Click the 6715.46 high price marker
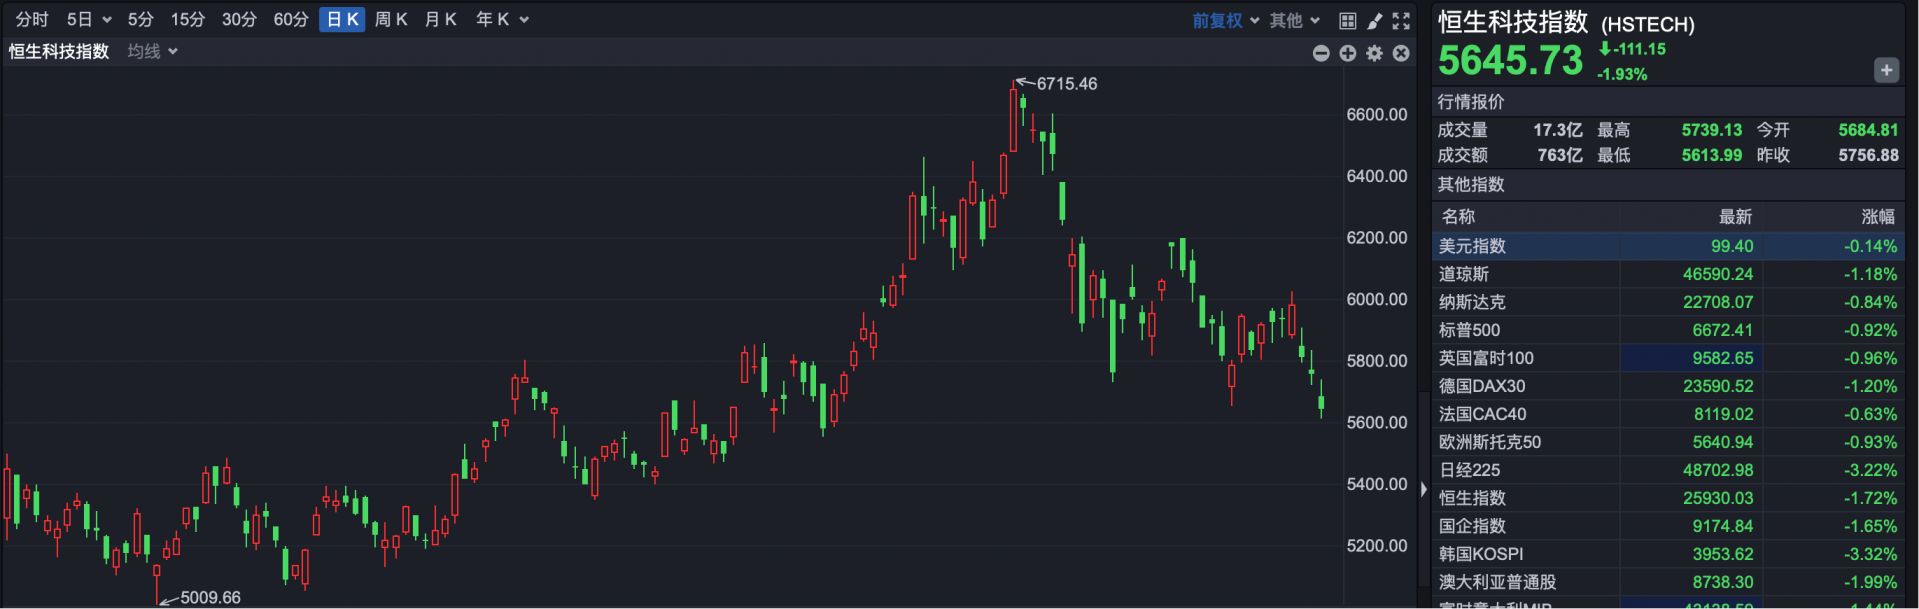Screen dimensions: 1919x609 [1066, 84]
